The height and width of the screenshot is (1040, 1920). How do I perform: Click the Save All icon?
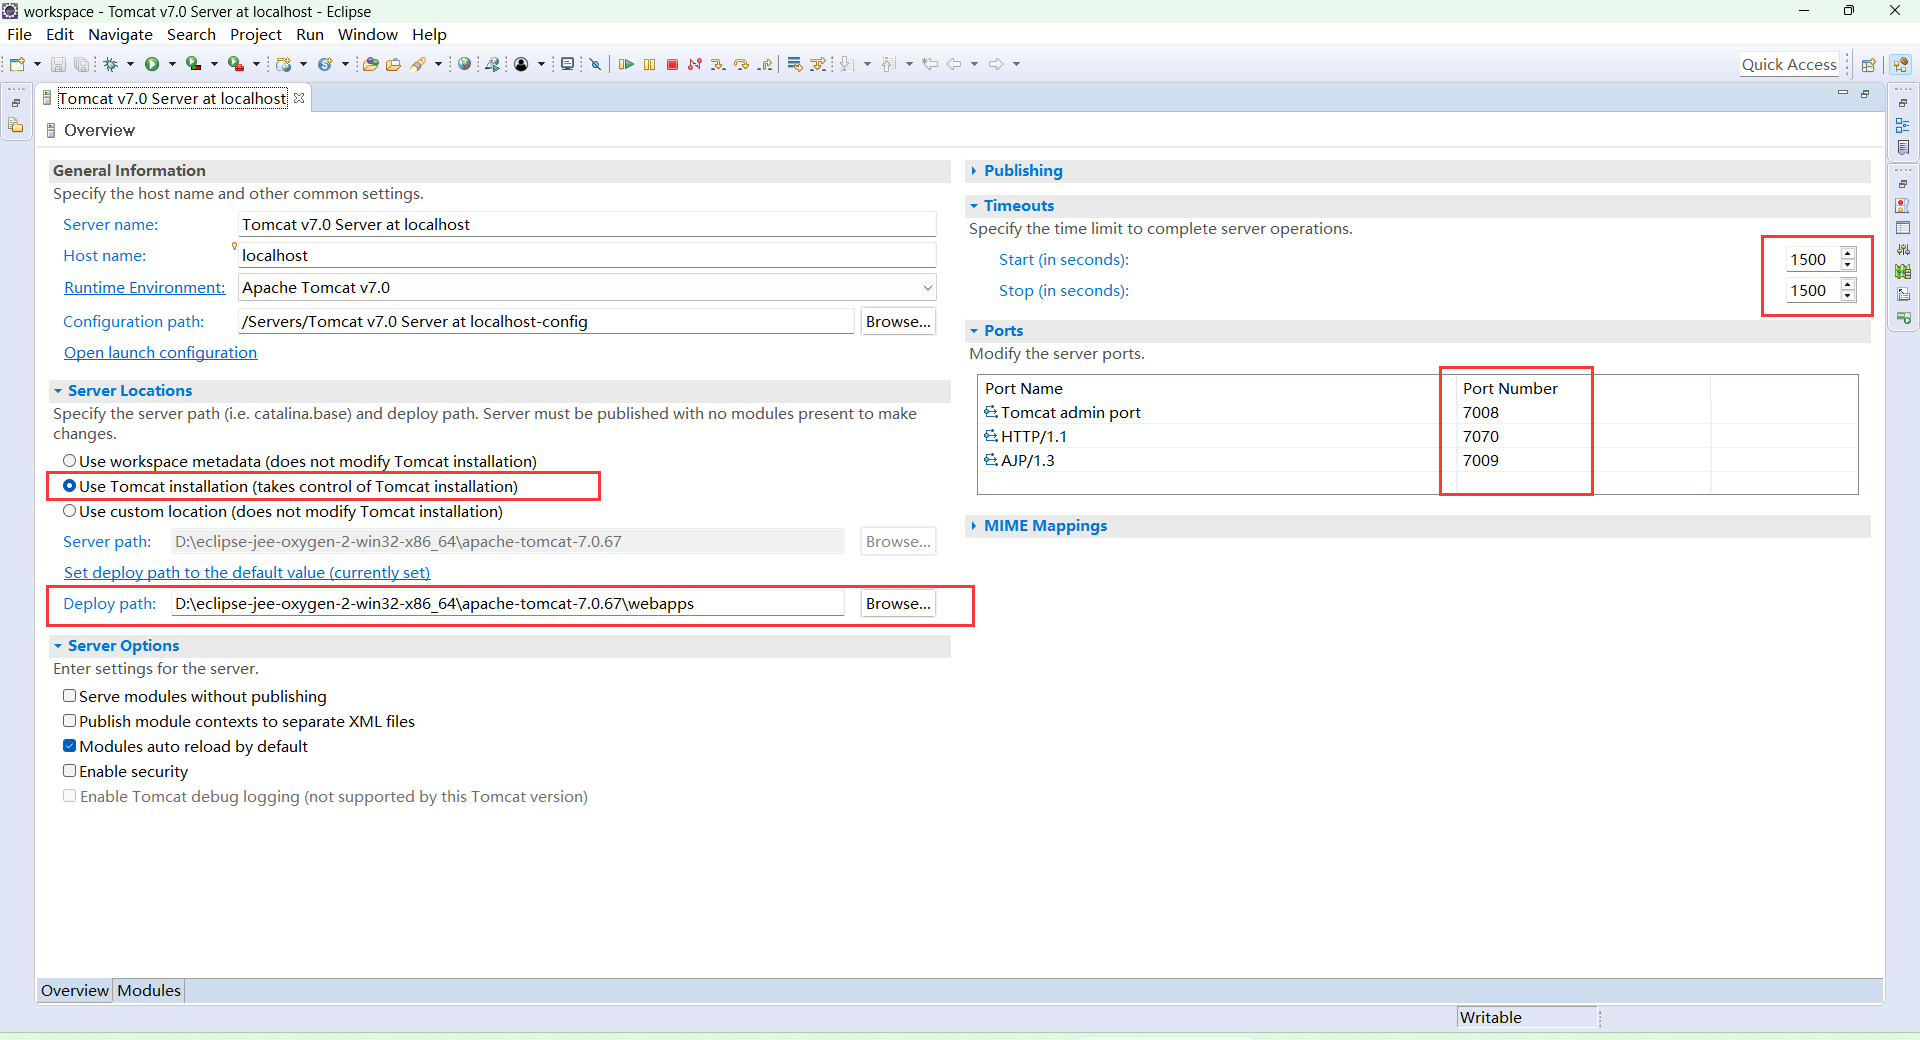81,64
